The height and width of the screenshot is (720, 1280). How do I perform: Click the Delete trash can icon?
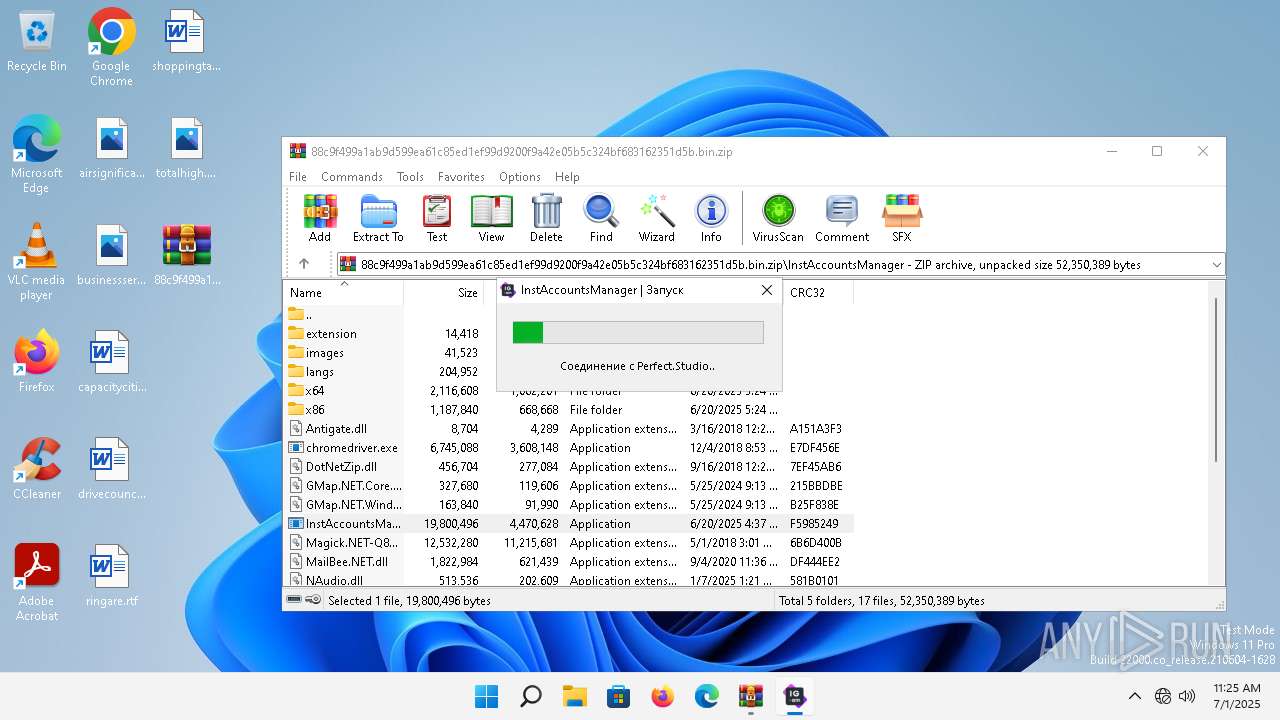(546, 218)
